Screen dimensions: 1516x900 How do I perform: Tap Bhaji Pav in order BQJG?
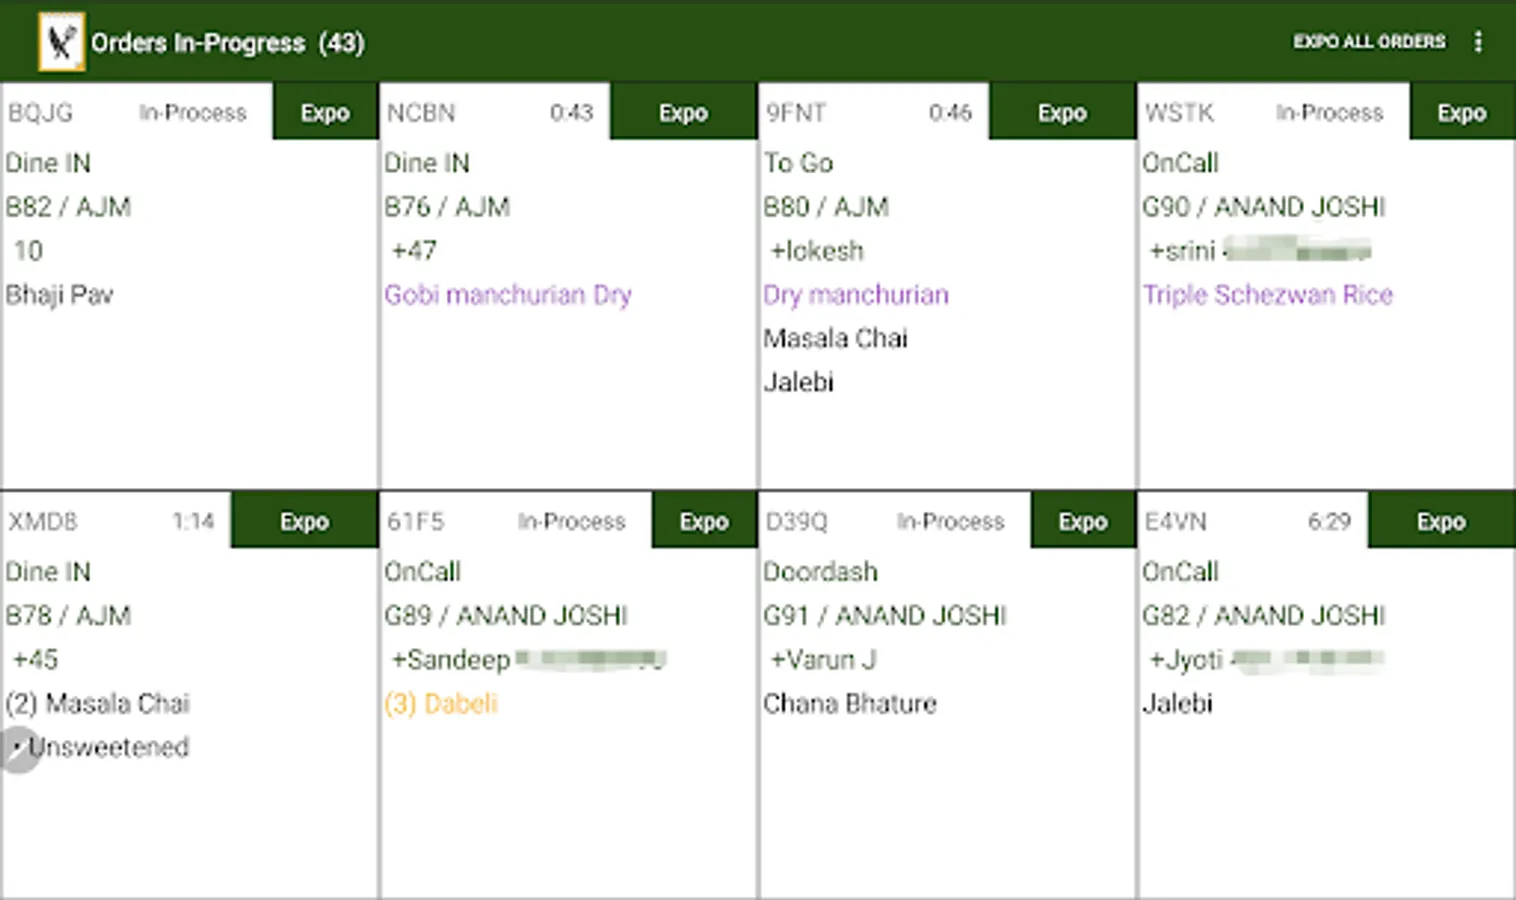pyautogui.click(x=60, y=295)
